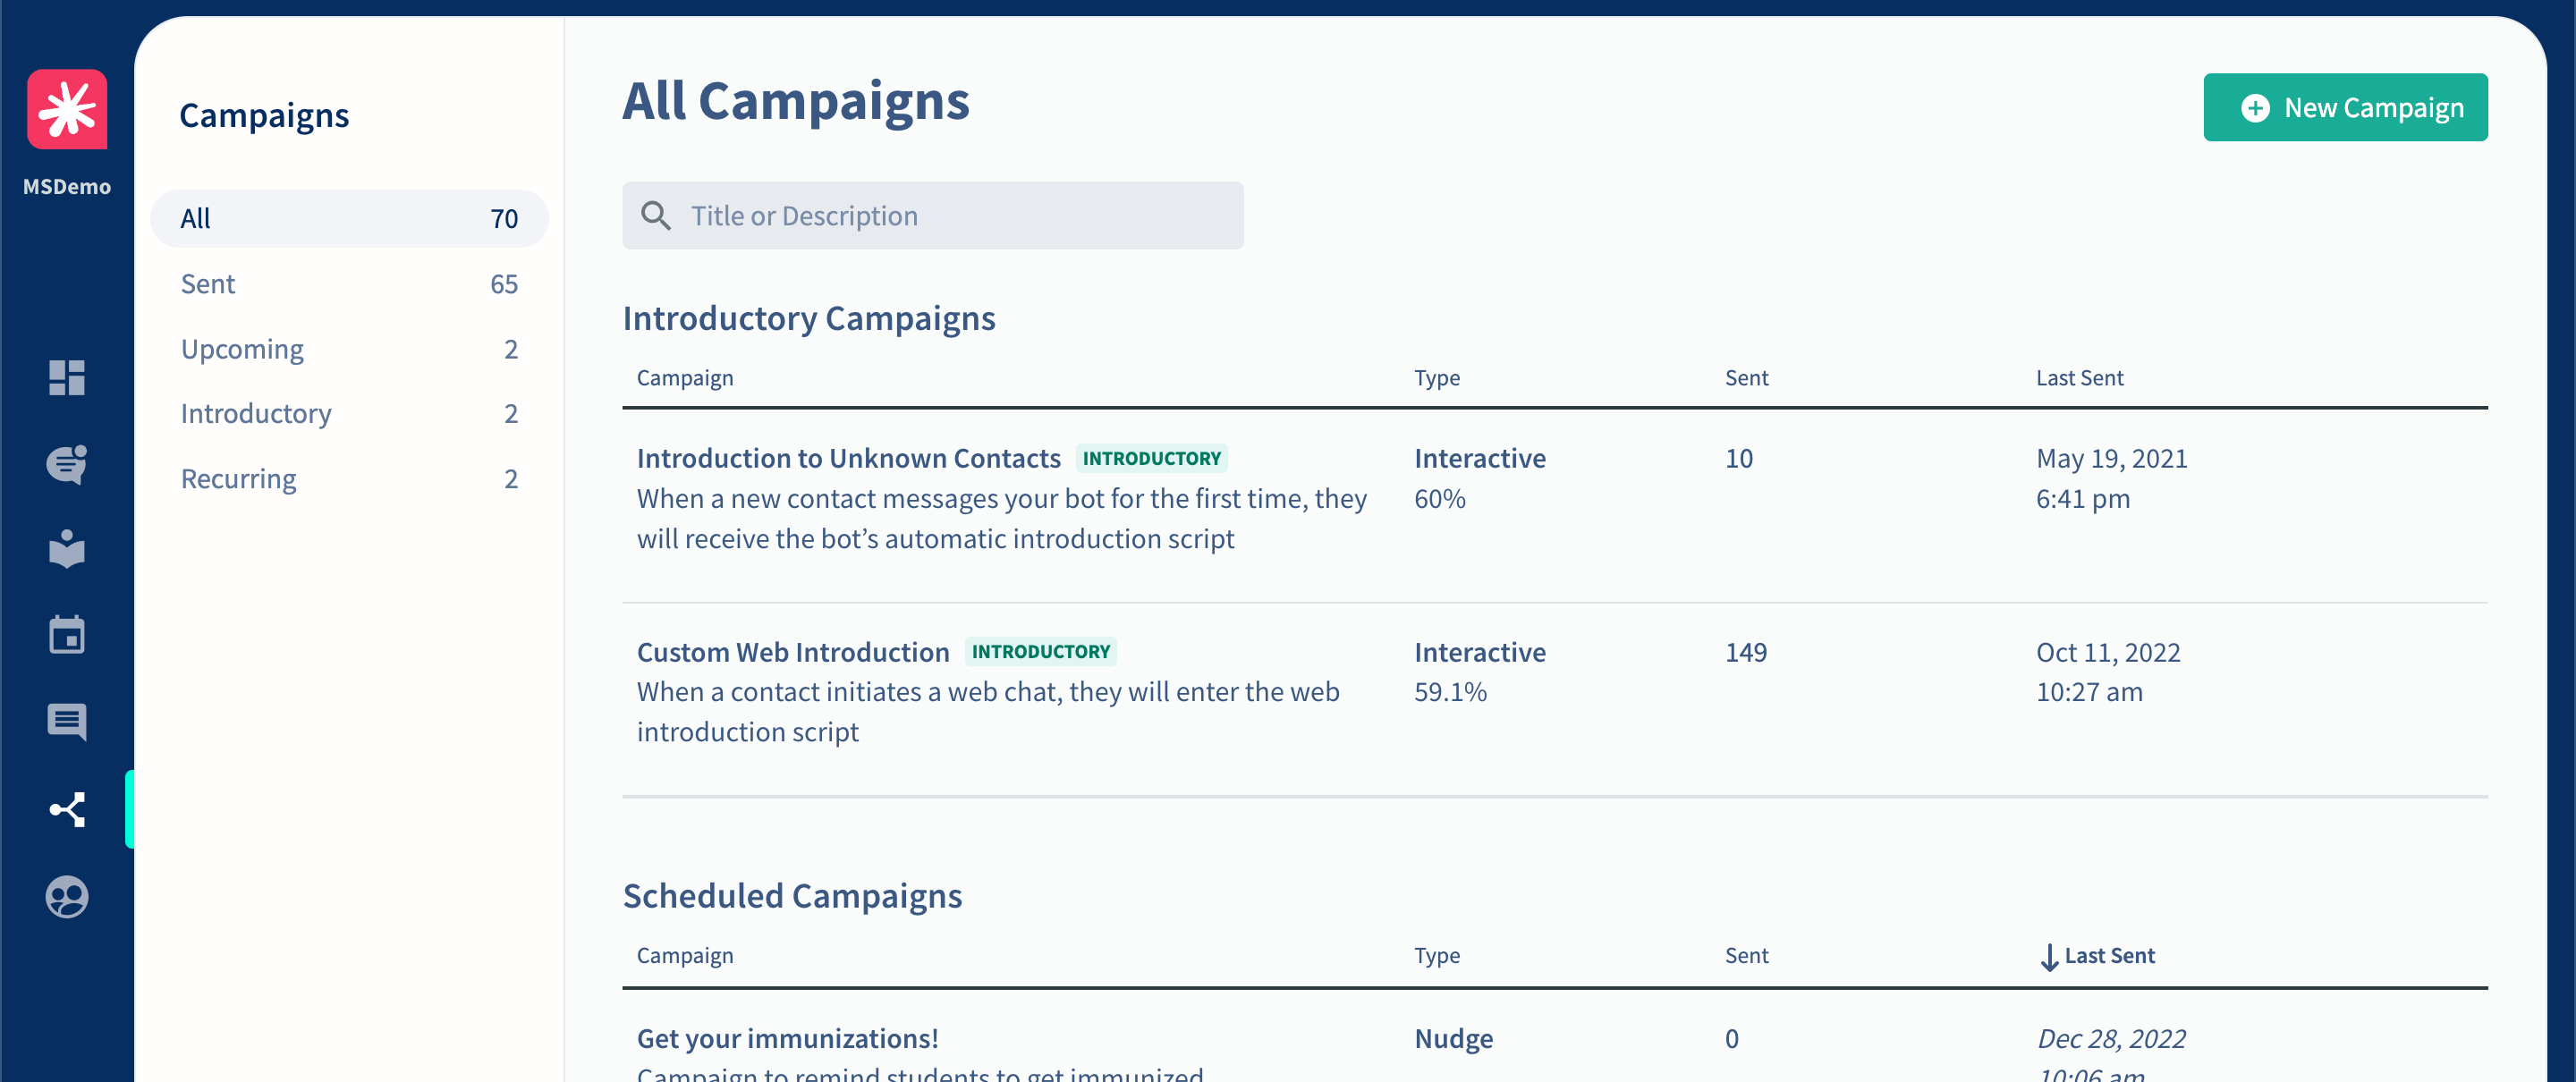Select the Upcoming campaigns filter
2576x1082 pixels.
tap(349, 349)
